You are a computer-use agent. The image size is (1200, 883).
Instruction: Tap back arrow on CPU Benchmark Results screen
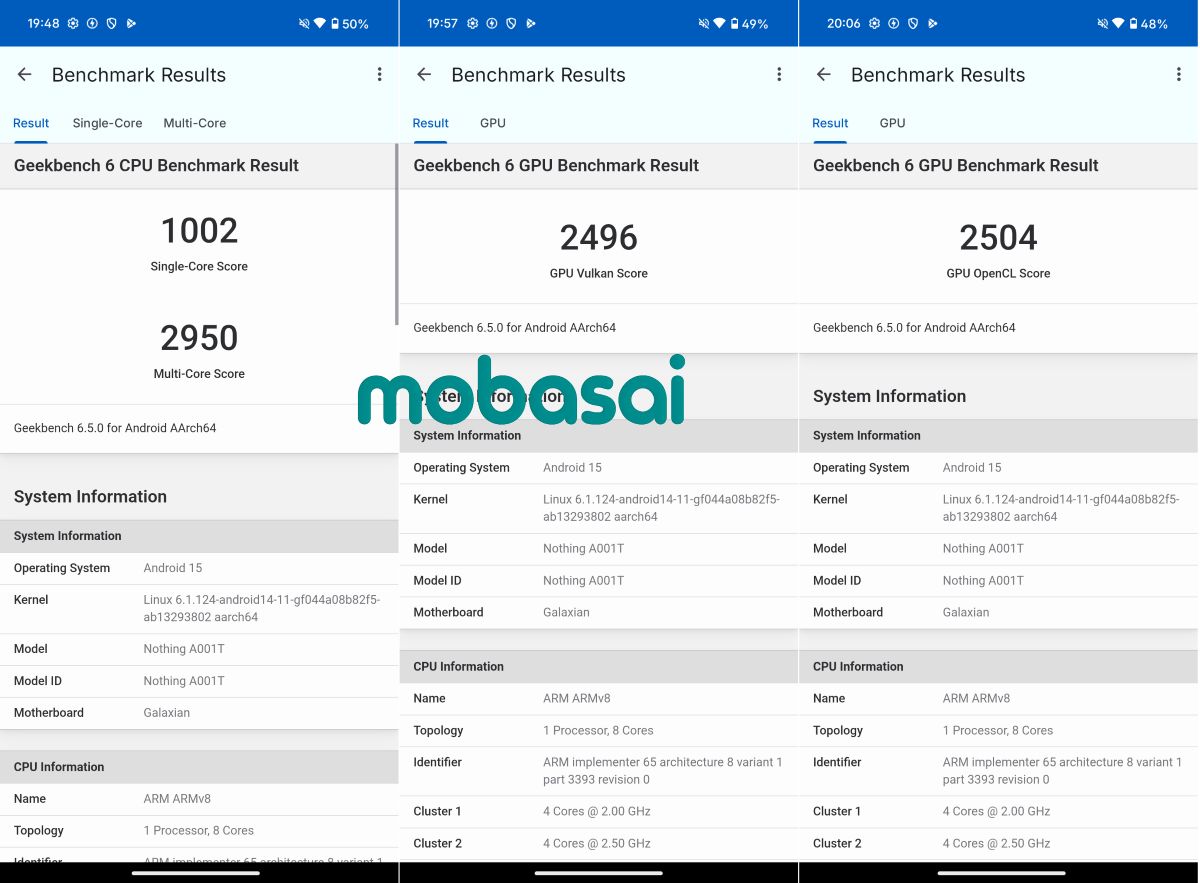pos(25,75)
